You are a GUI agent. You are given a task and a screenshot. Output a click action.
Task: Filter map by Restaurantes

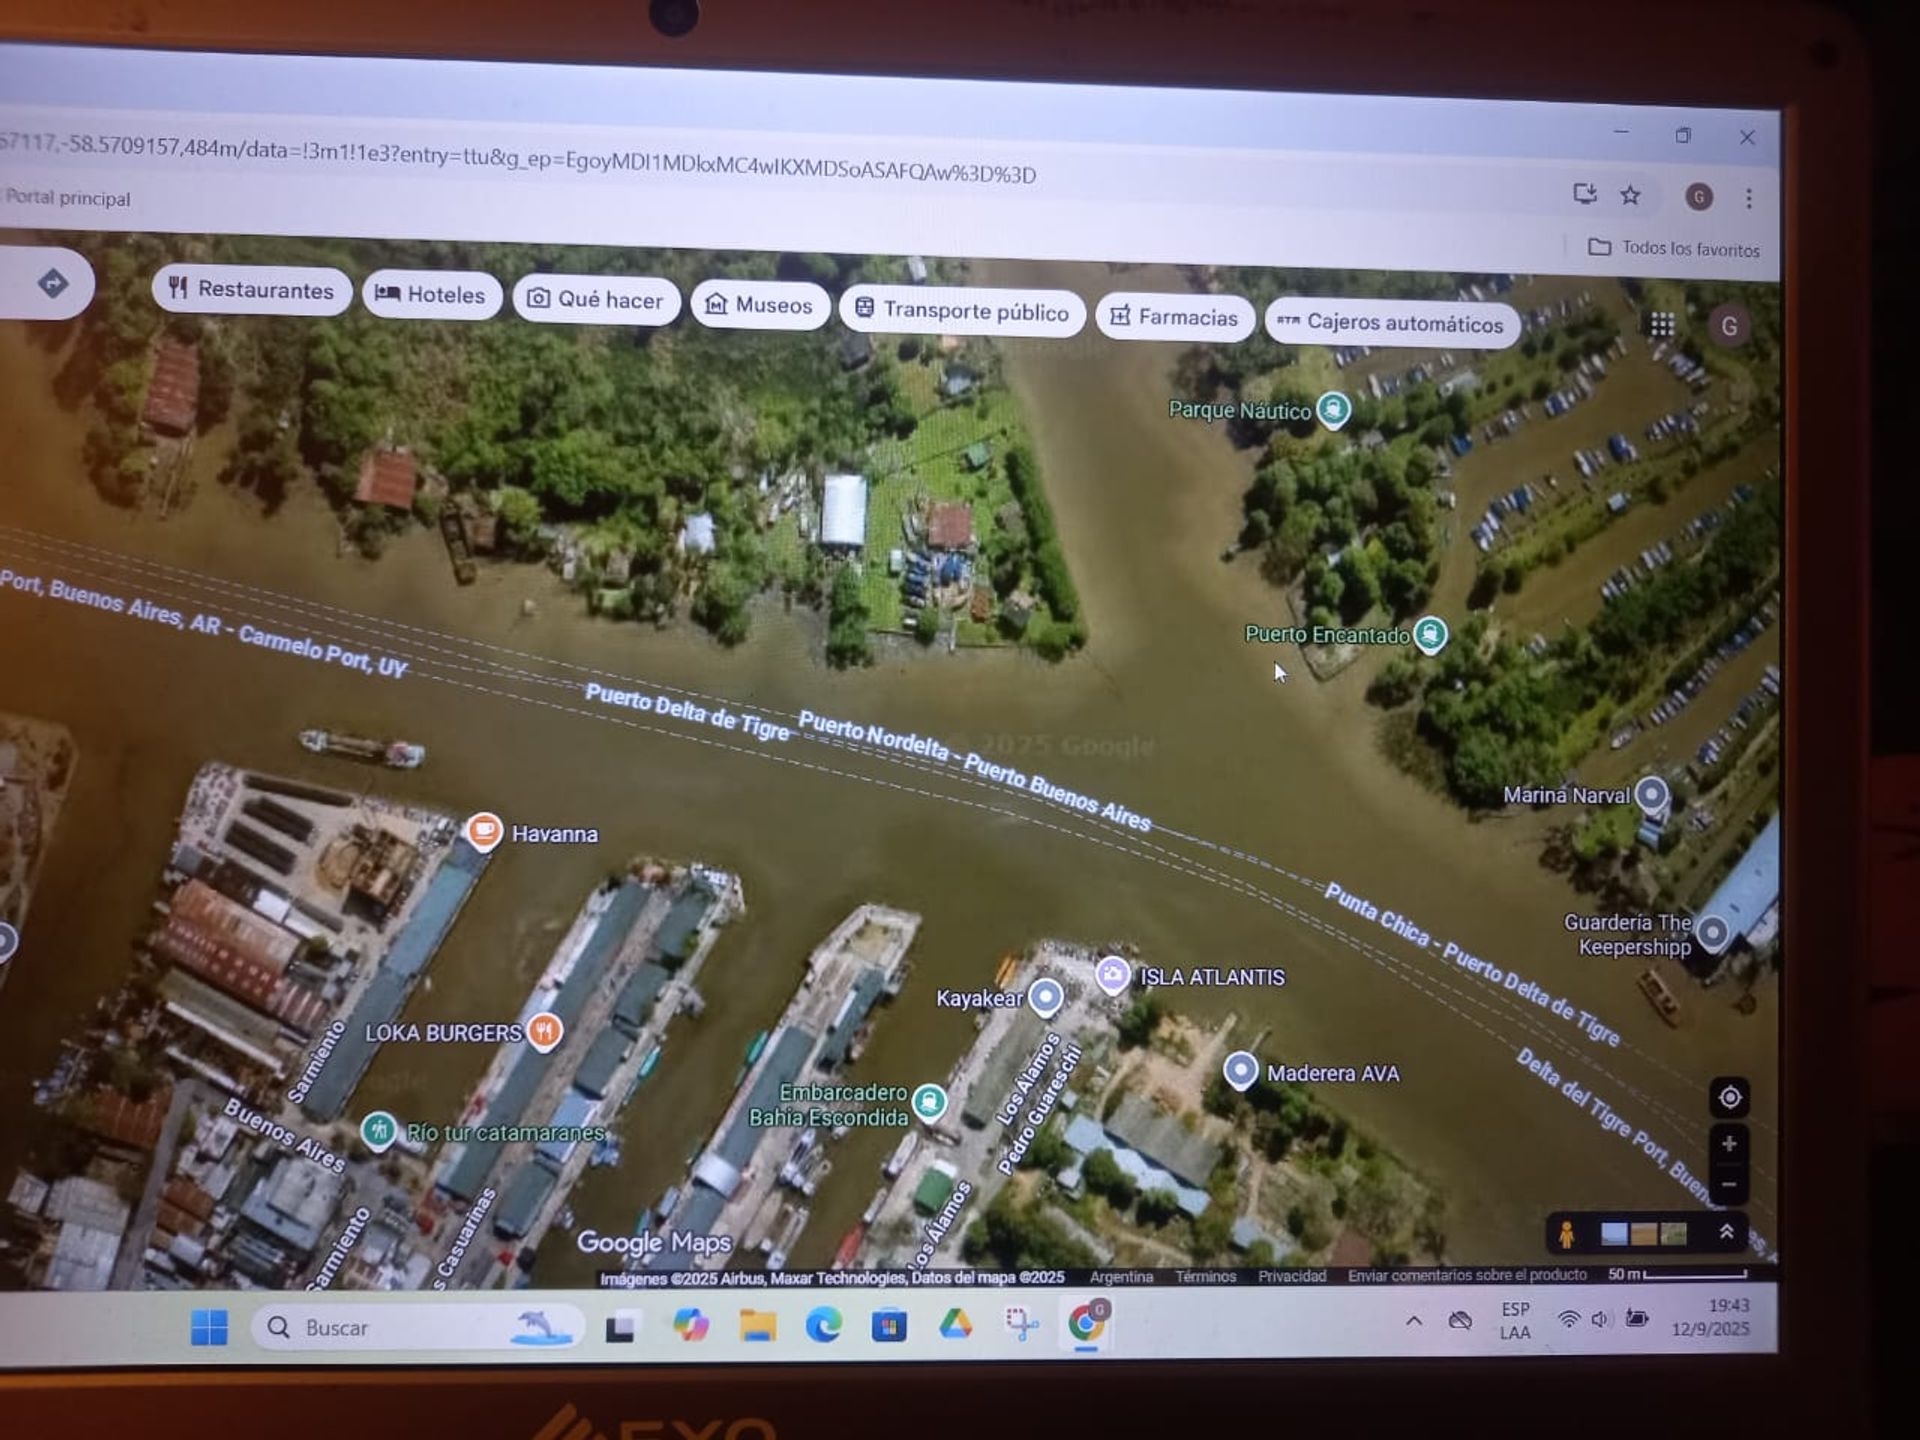click(x=251, y=290)
